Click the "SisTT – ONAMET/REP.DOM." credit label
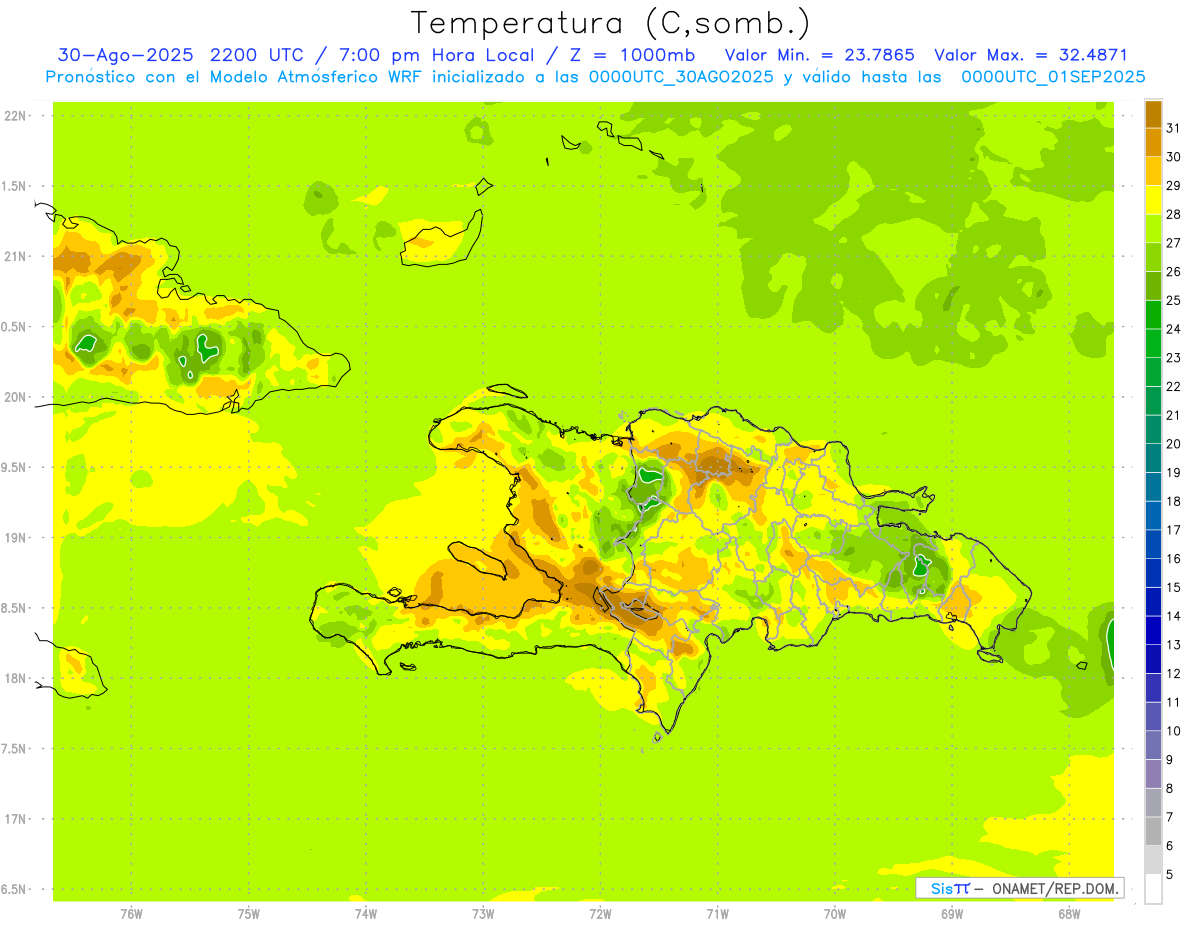 pyautogui.click(x=1020, y=888)
